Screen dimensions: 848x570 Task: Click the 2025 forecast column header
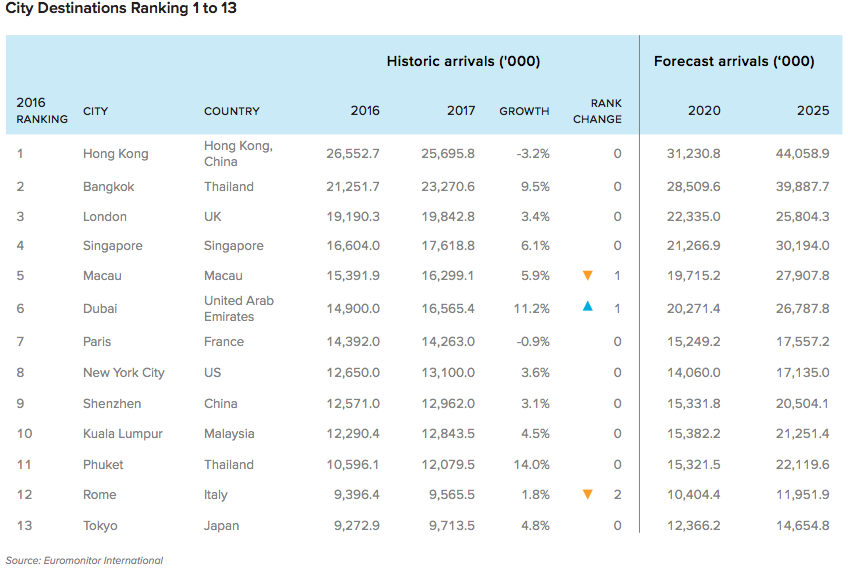[x=812, y=111]
